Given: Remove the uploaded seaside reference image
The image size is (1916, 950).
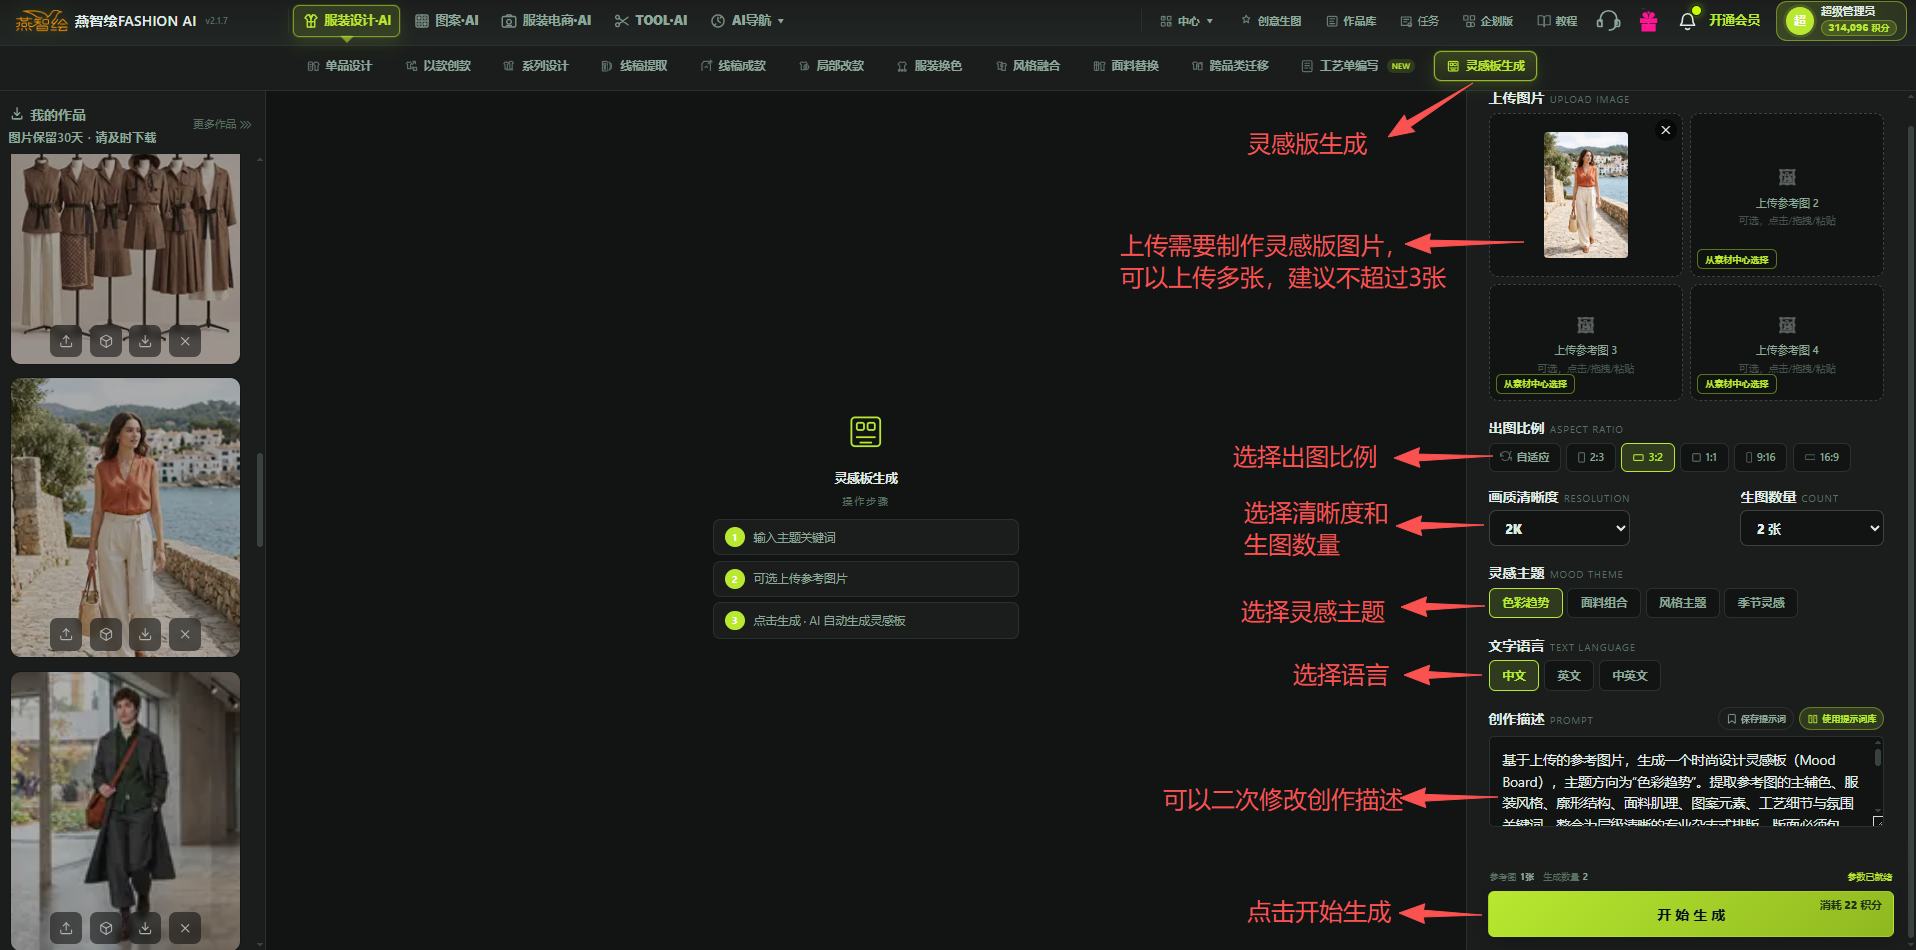Looking at the screenshot, I should click(1665, 130).
